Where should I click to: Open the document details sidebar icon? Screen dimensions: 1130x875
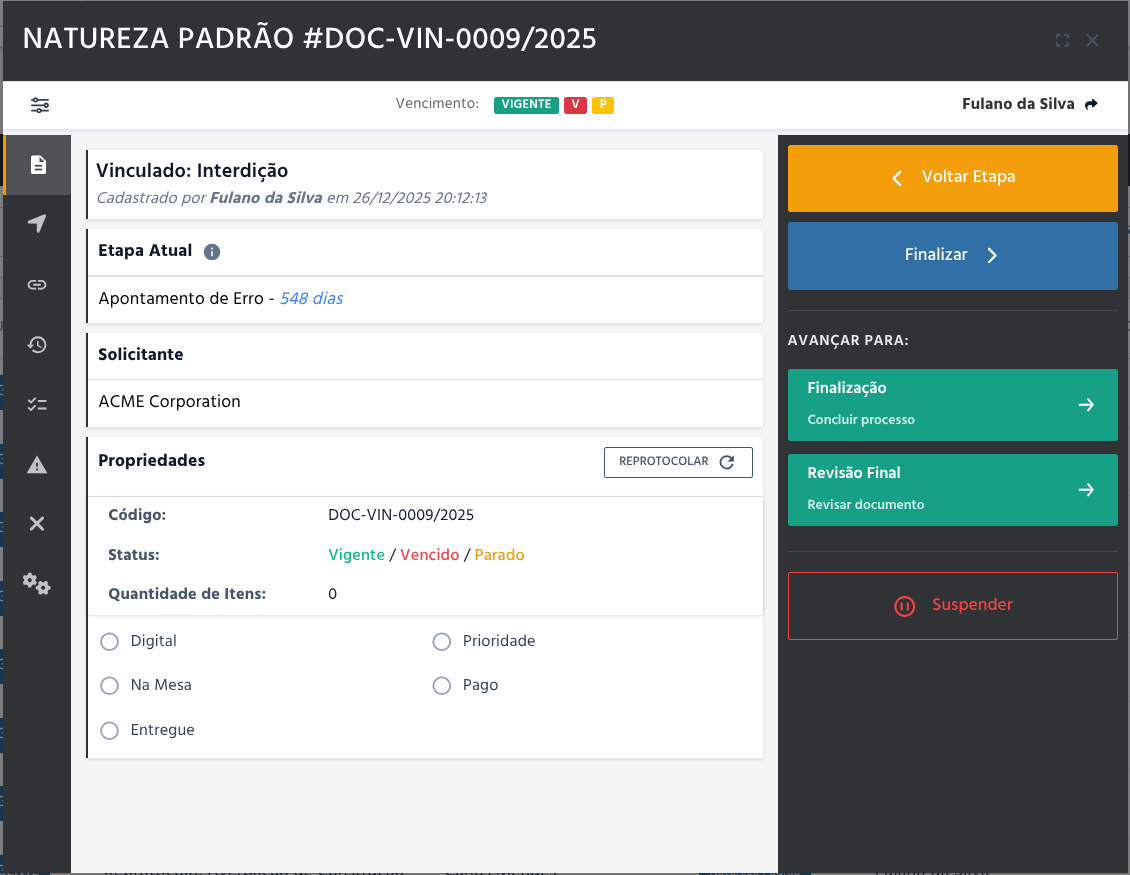click(x=37, y=164)
